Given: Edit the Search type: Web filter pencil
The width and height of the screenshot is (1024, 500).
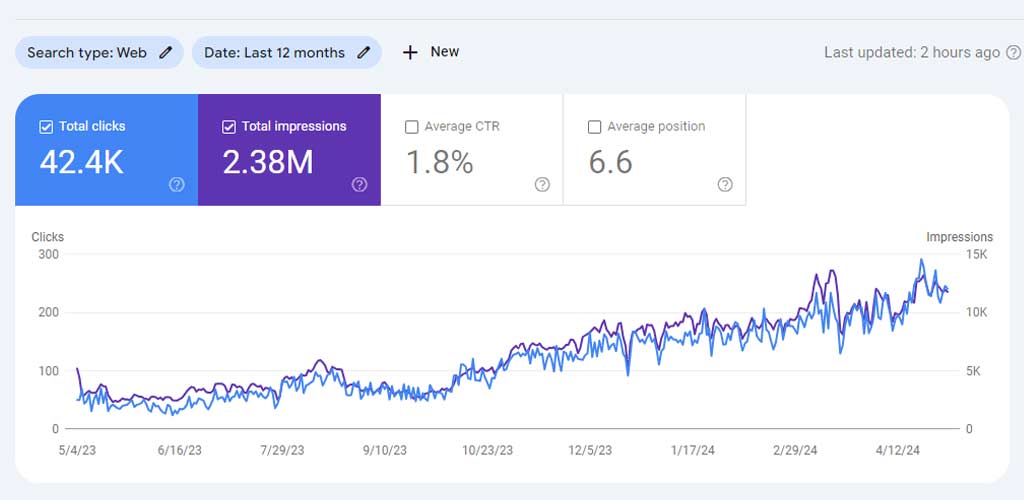Looking at the screenshot, I should tap(166, 53).
